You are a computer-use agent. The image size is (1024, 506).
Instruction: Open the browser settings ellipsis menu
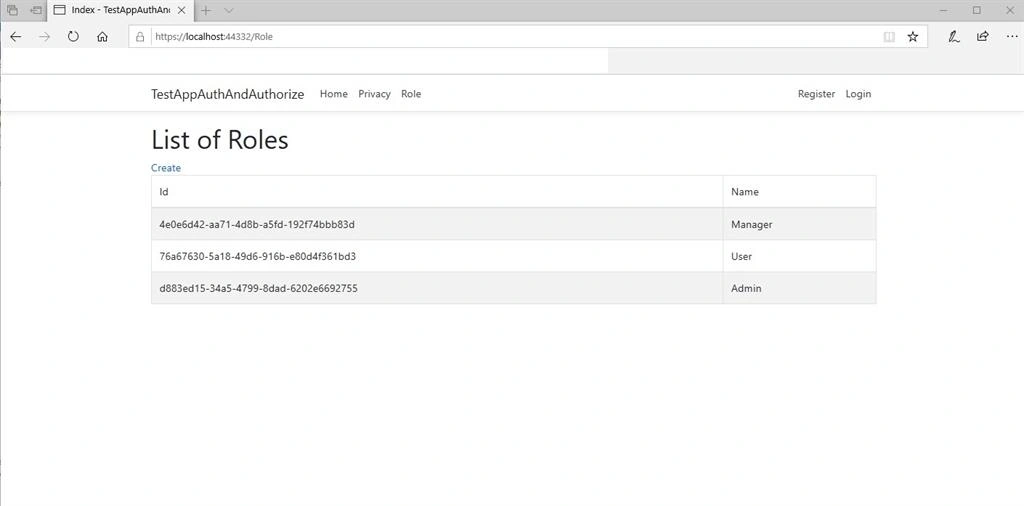point(1012,37)
